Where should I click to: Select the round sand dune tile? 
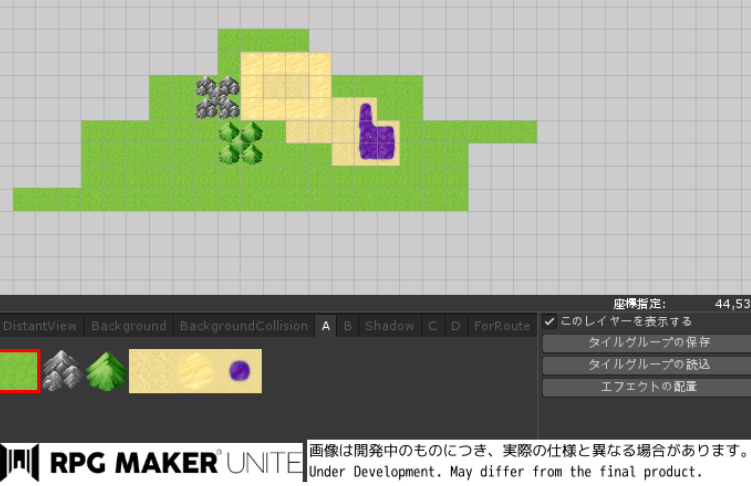coord(195,371)
